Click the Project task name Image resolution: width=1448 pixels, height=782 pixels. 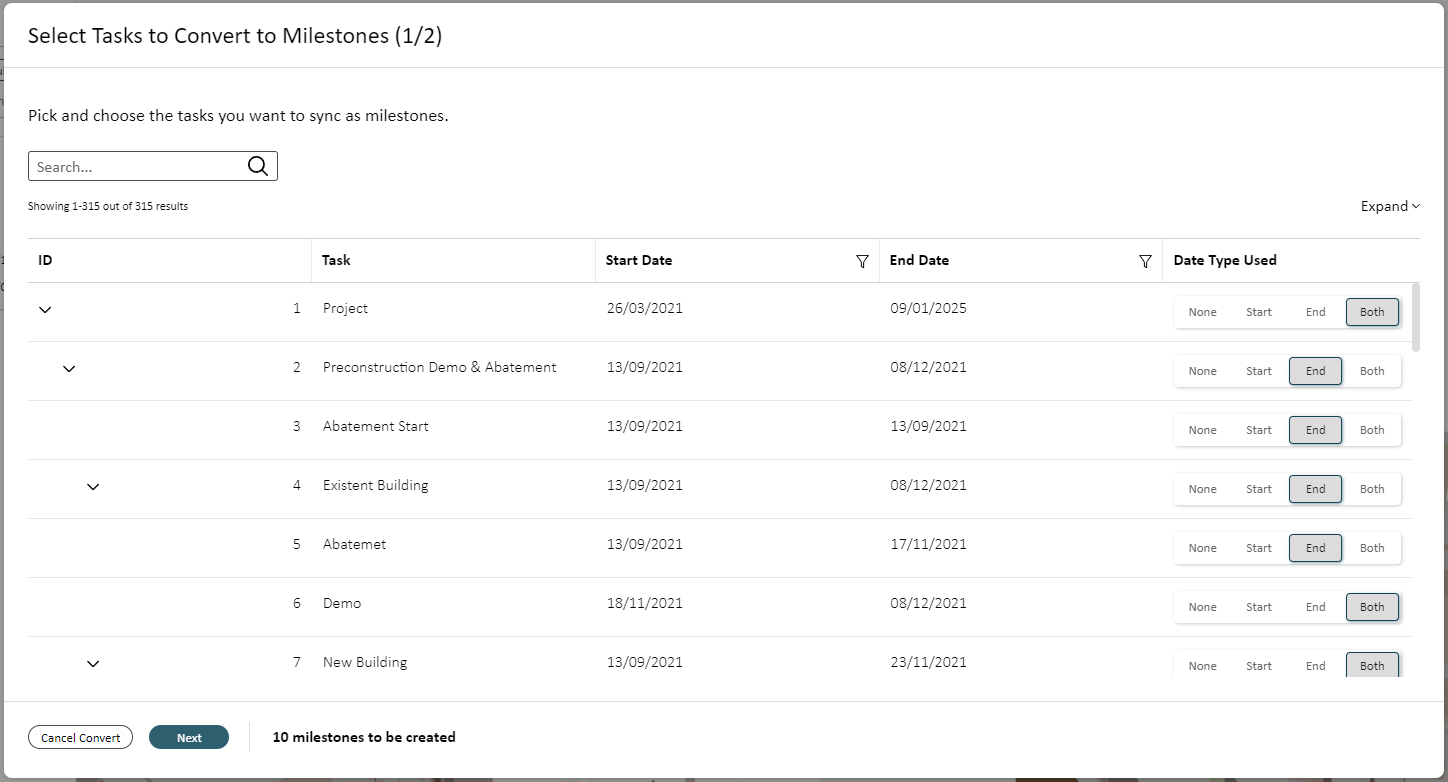(x=345, y=308)
